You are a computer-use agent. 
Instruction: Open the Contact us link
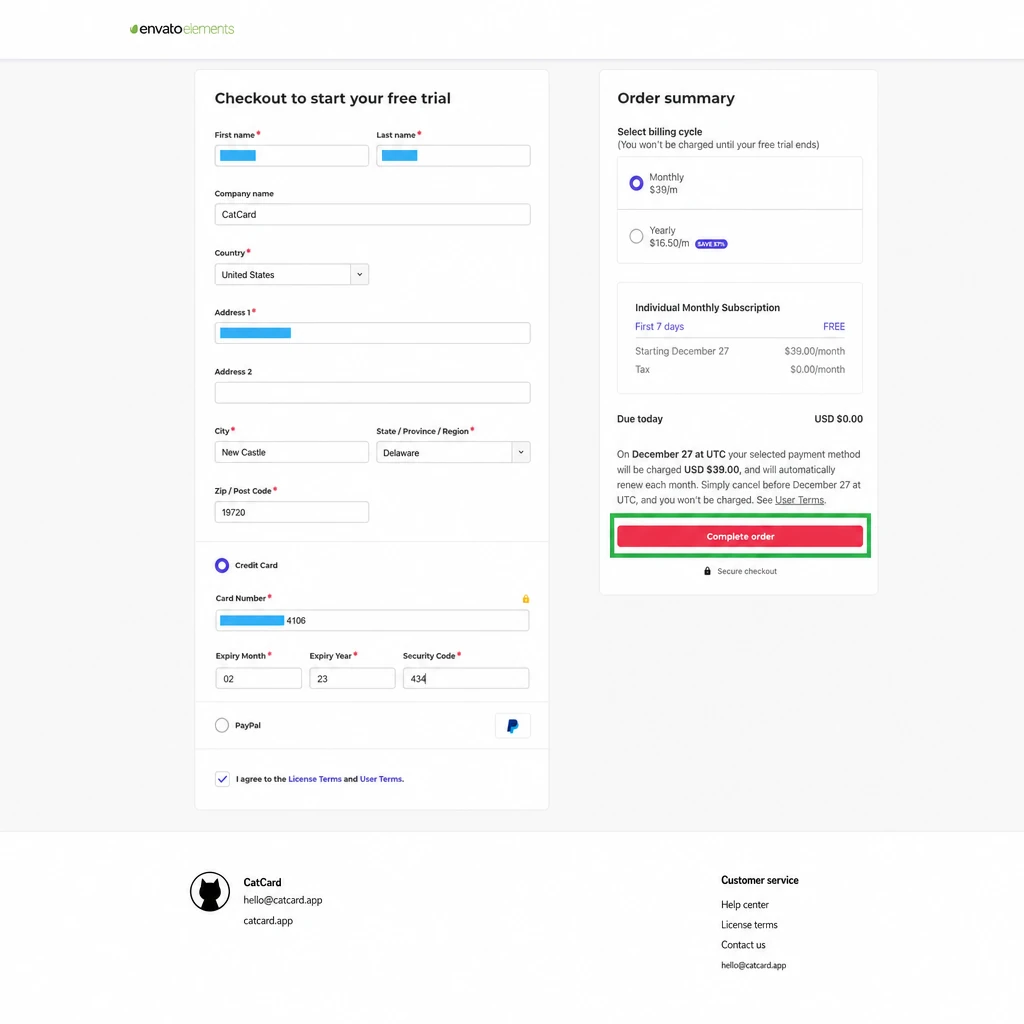[743, 945]
